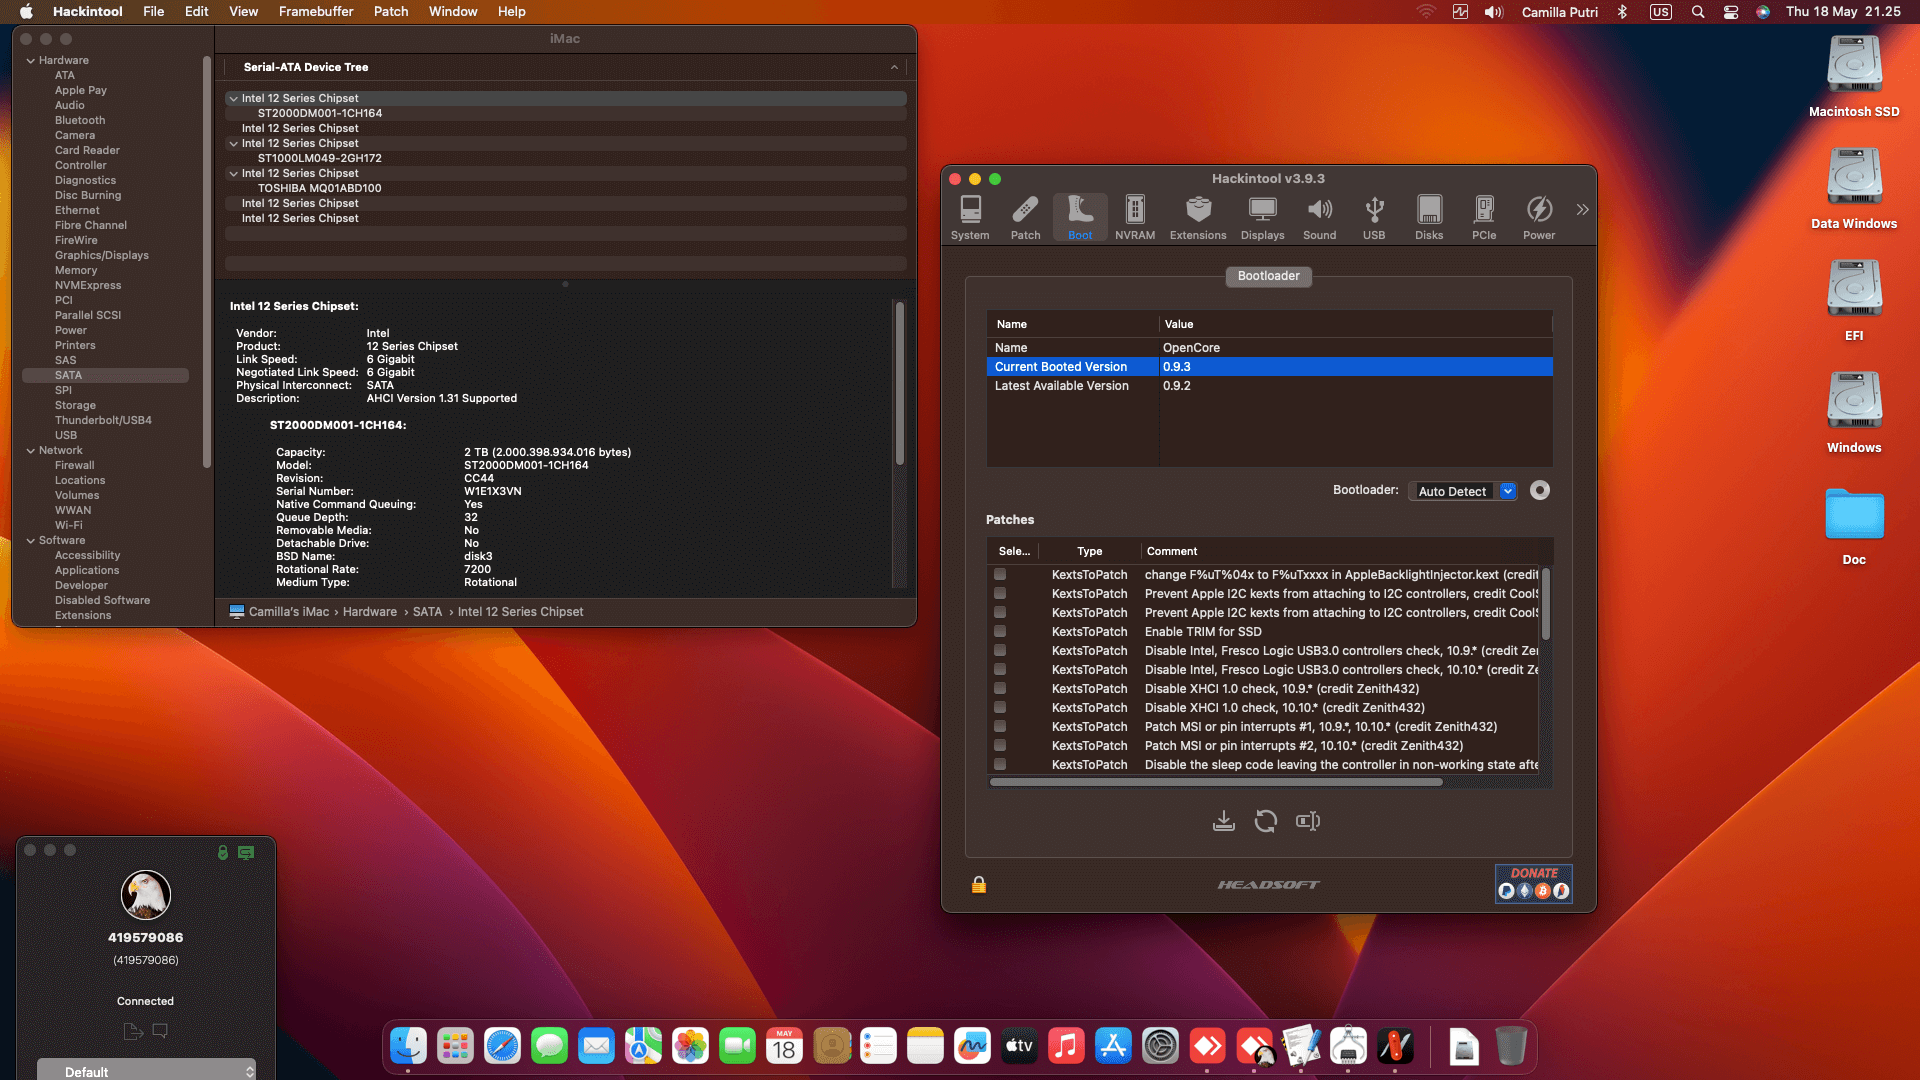Tick the Patch MSI or pin interrupts #2 checkbox

[x=1000, y=746]
